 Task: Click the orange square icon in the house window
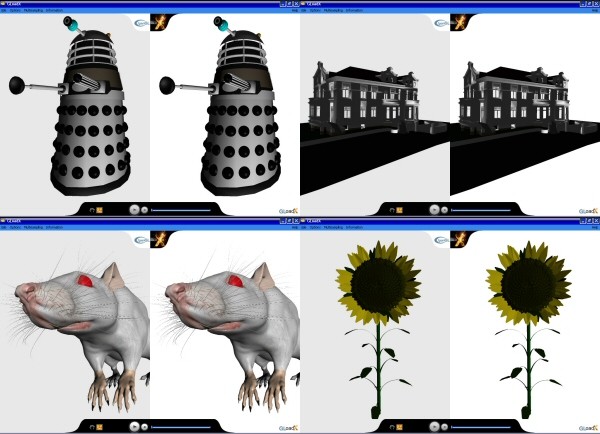coord(400,210)
